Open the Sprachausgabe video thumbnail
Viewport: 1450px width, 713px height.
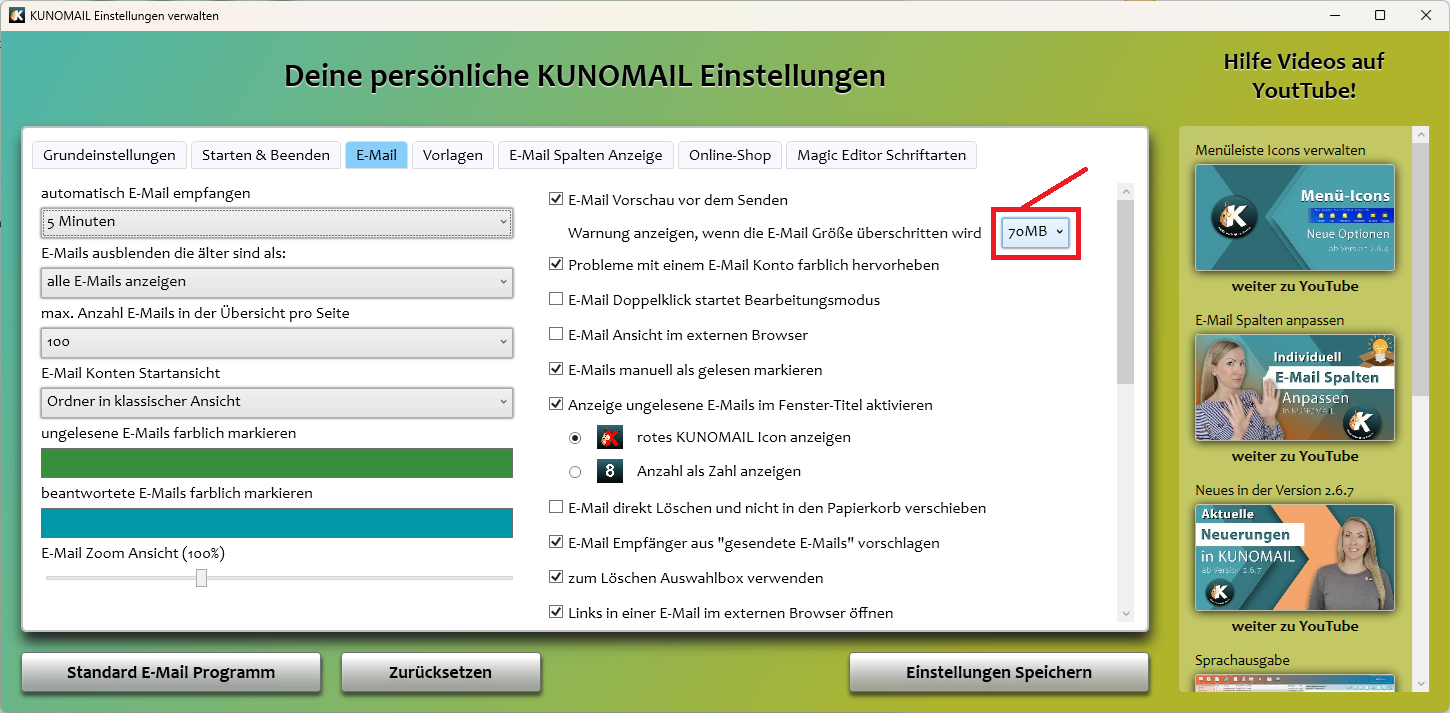(1295, 682)
